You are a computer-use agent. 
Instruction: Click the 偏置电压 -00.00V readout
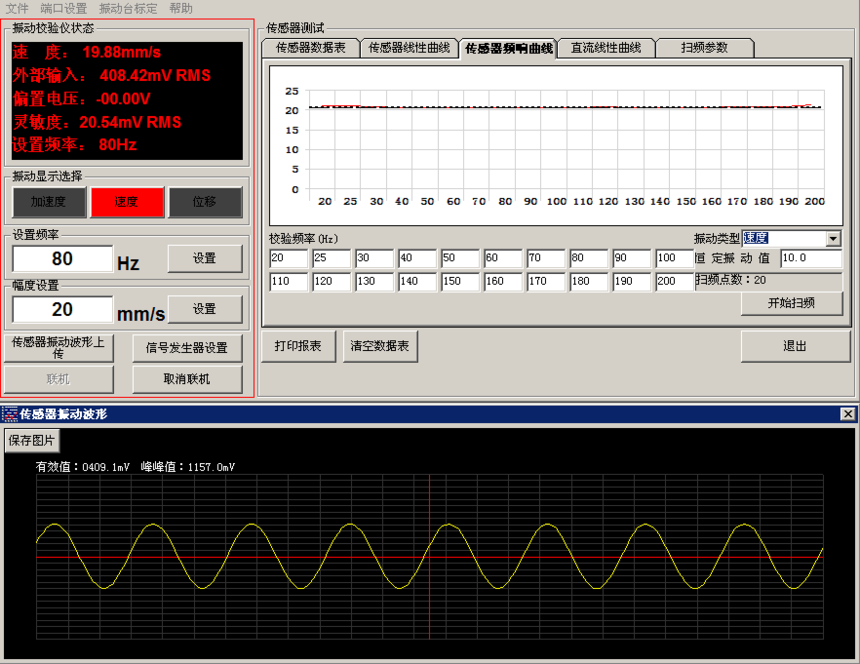coord(82,99)
